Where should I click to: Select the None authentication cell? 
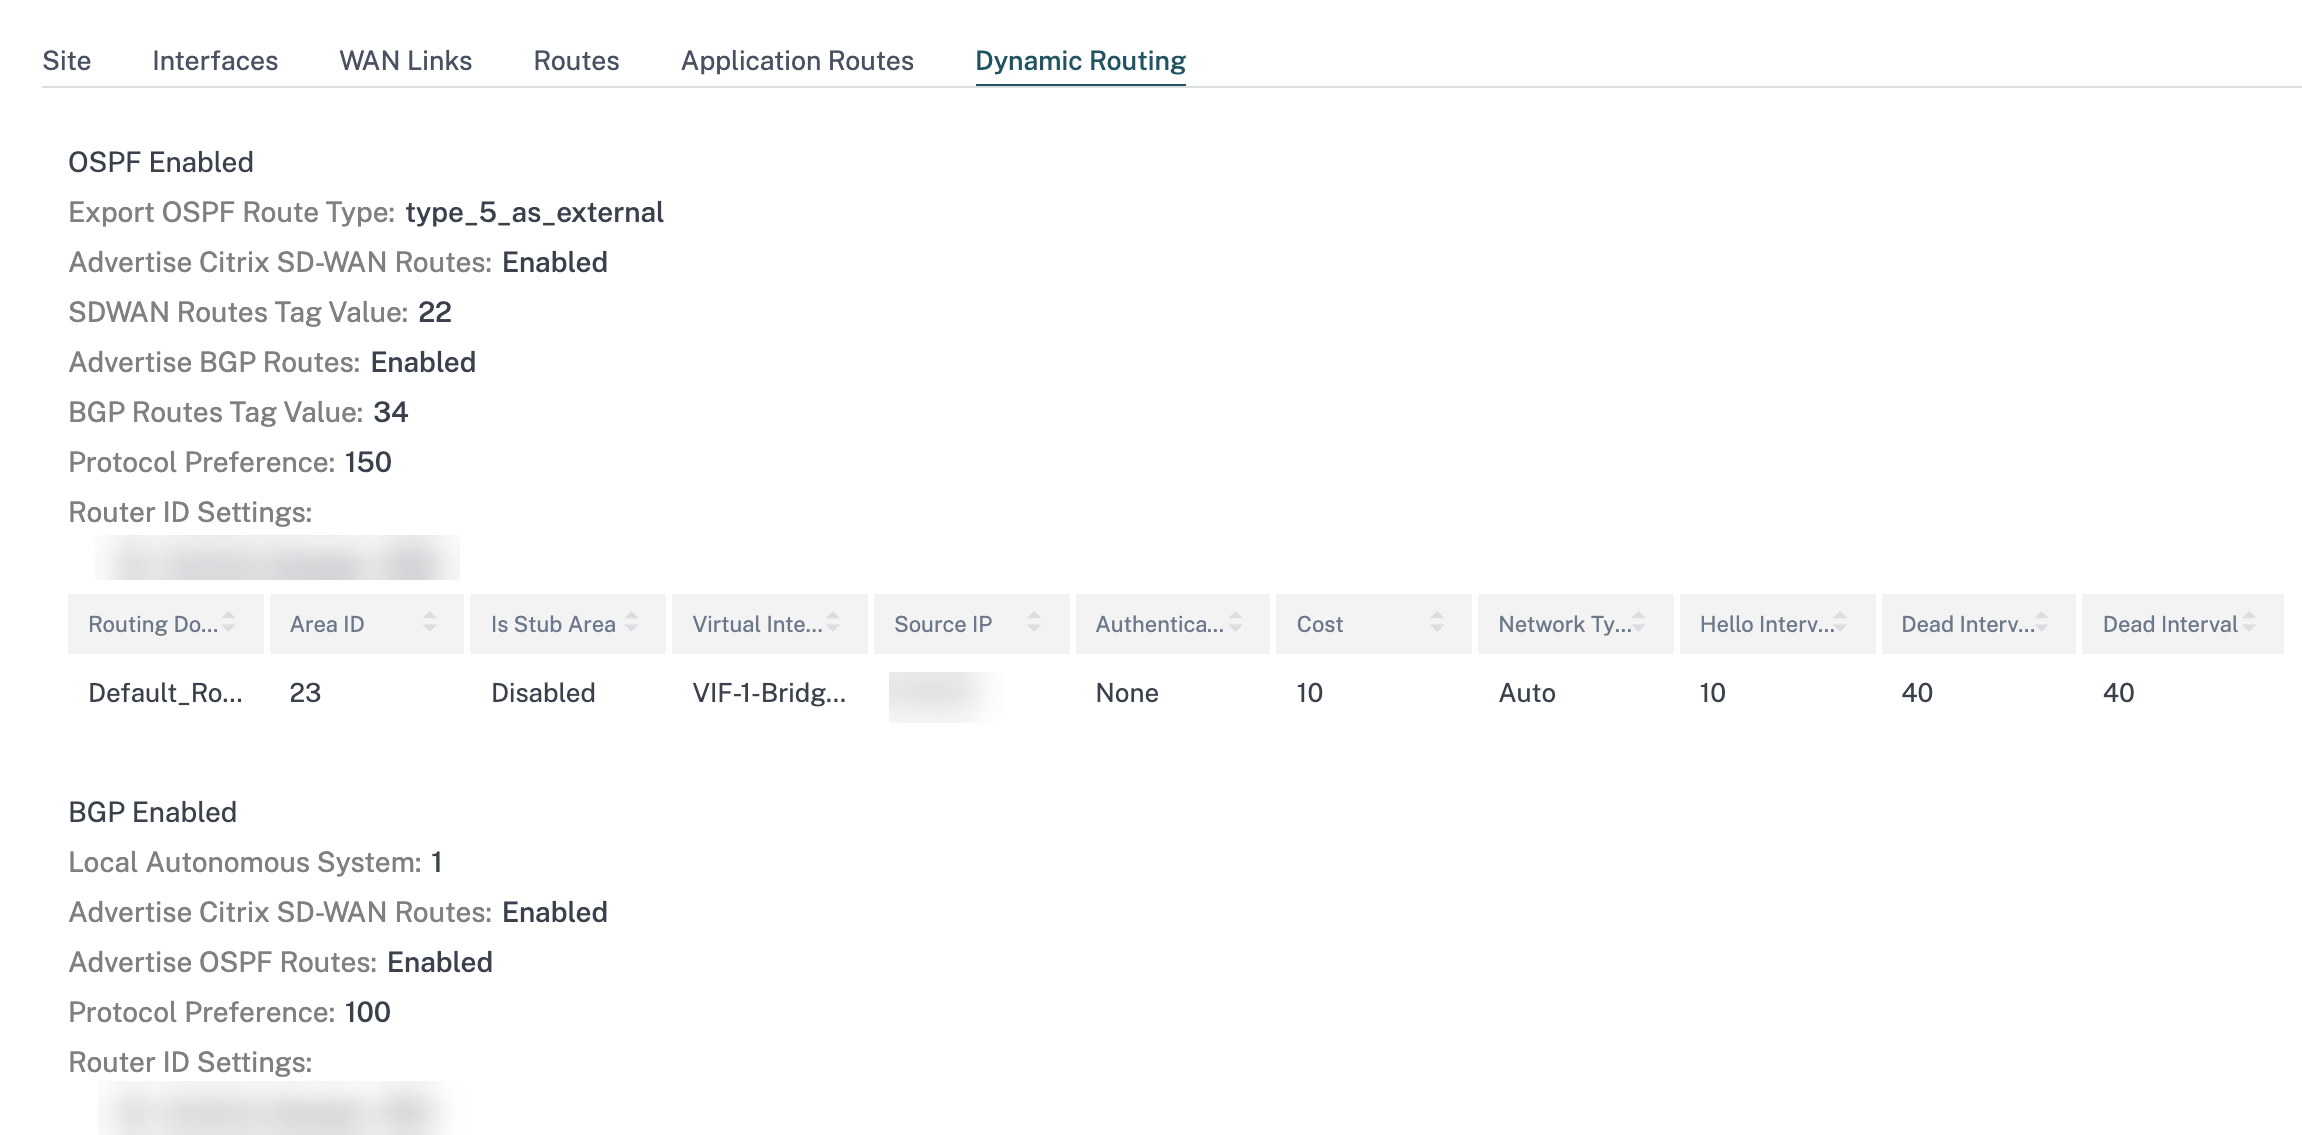click(1127, 693)
